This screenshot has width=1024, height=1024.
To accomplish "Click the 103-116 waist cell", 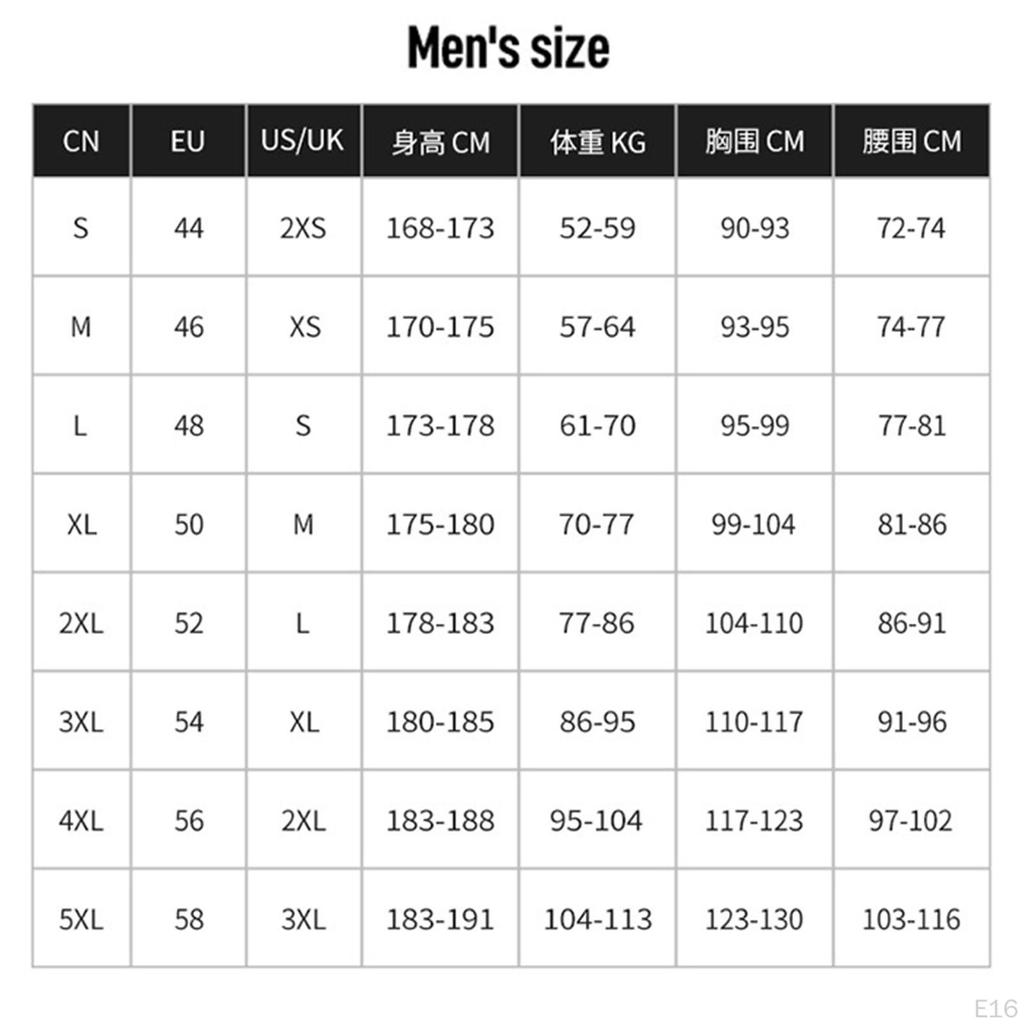I will click(x=911, y=919).
